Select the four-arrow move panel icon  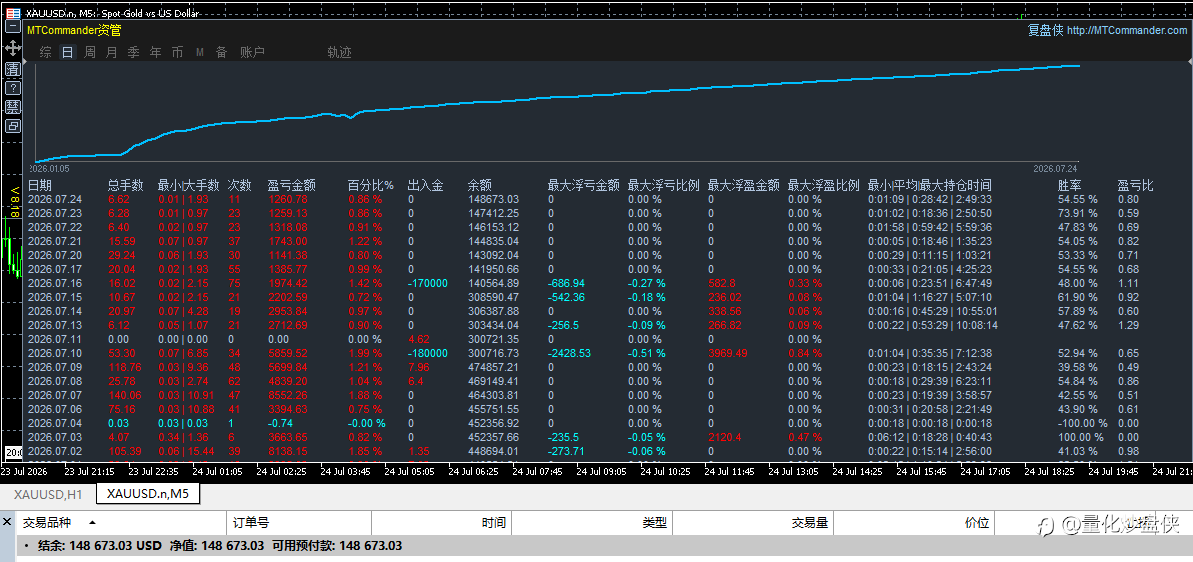coord(13,48)
